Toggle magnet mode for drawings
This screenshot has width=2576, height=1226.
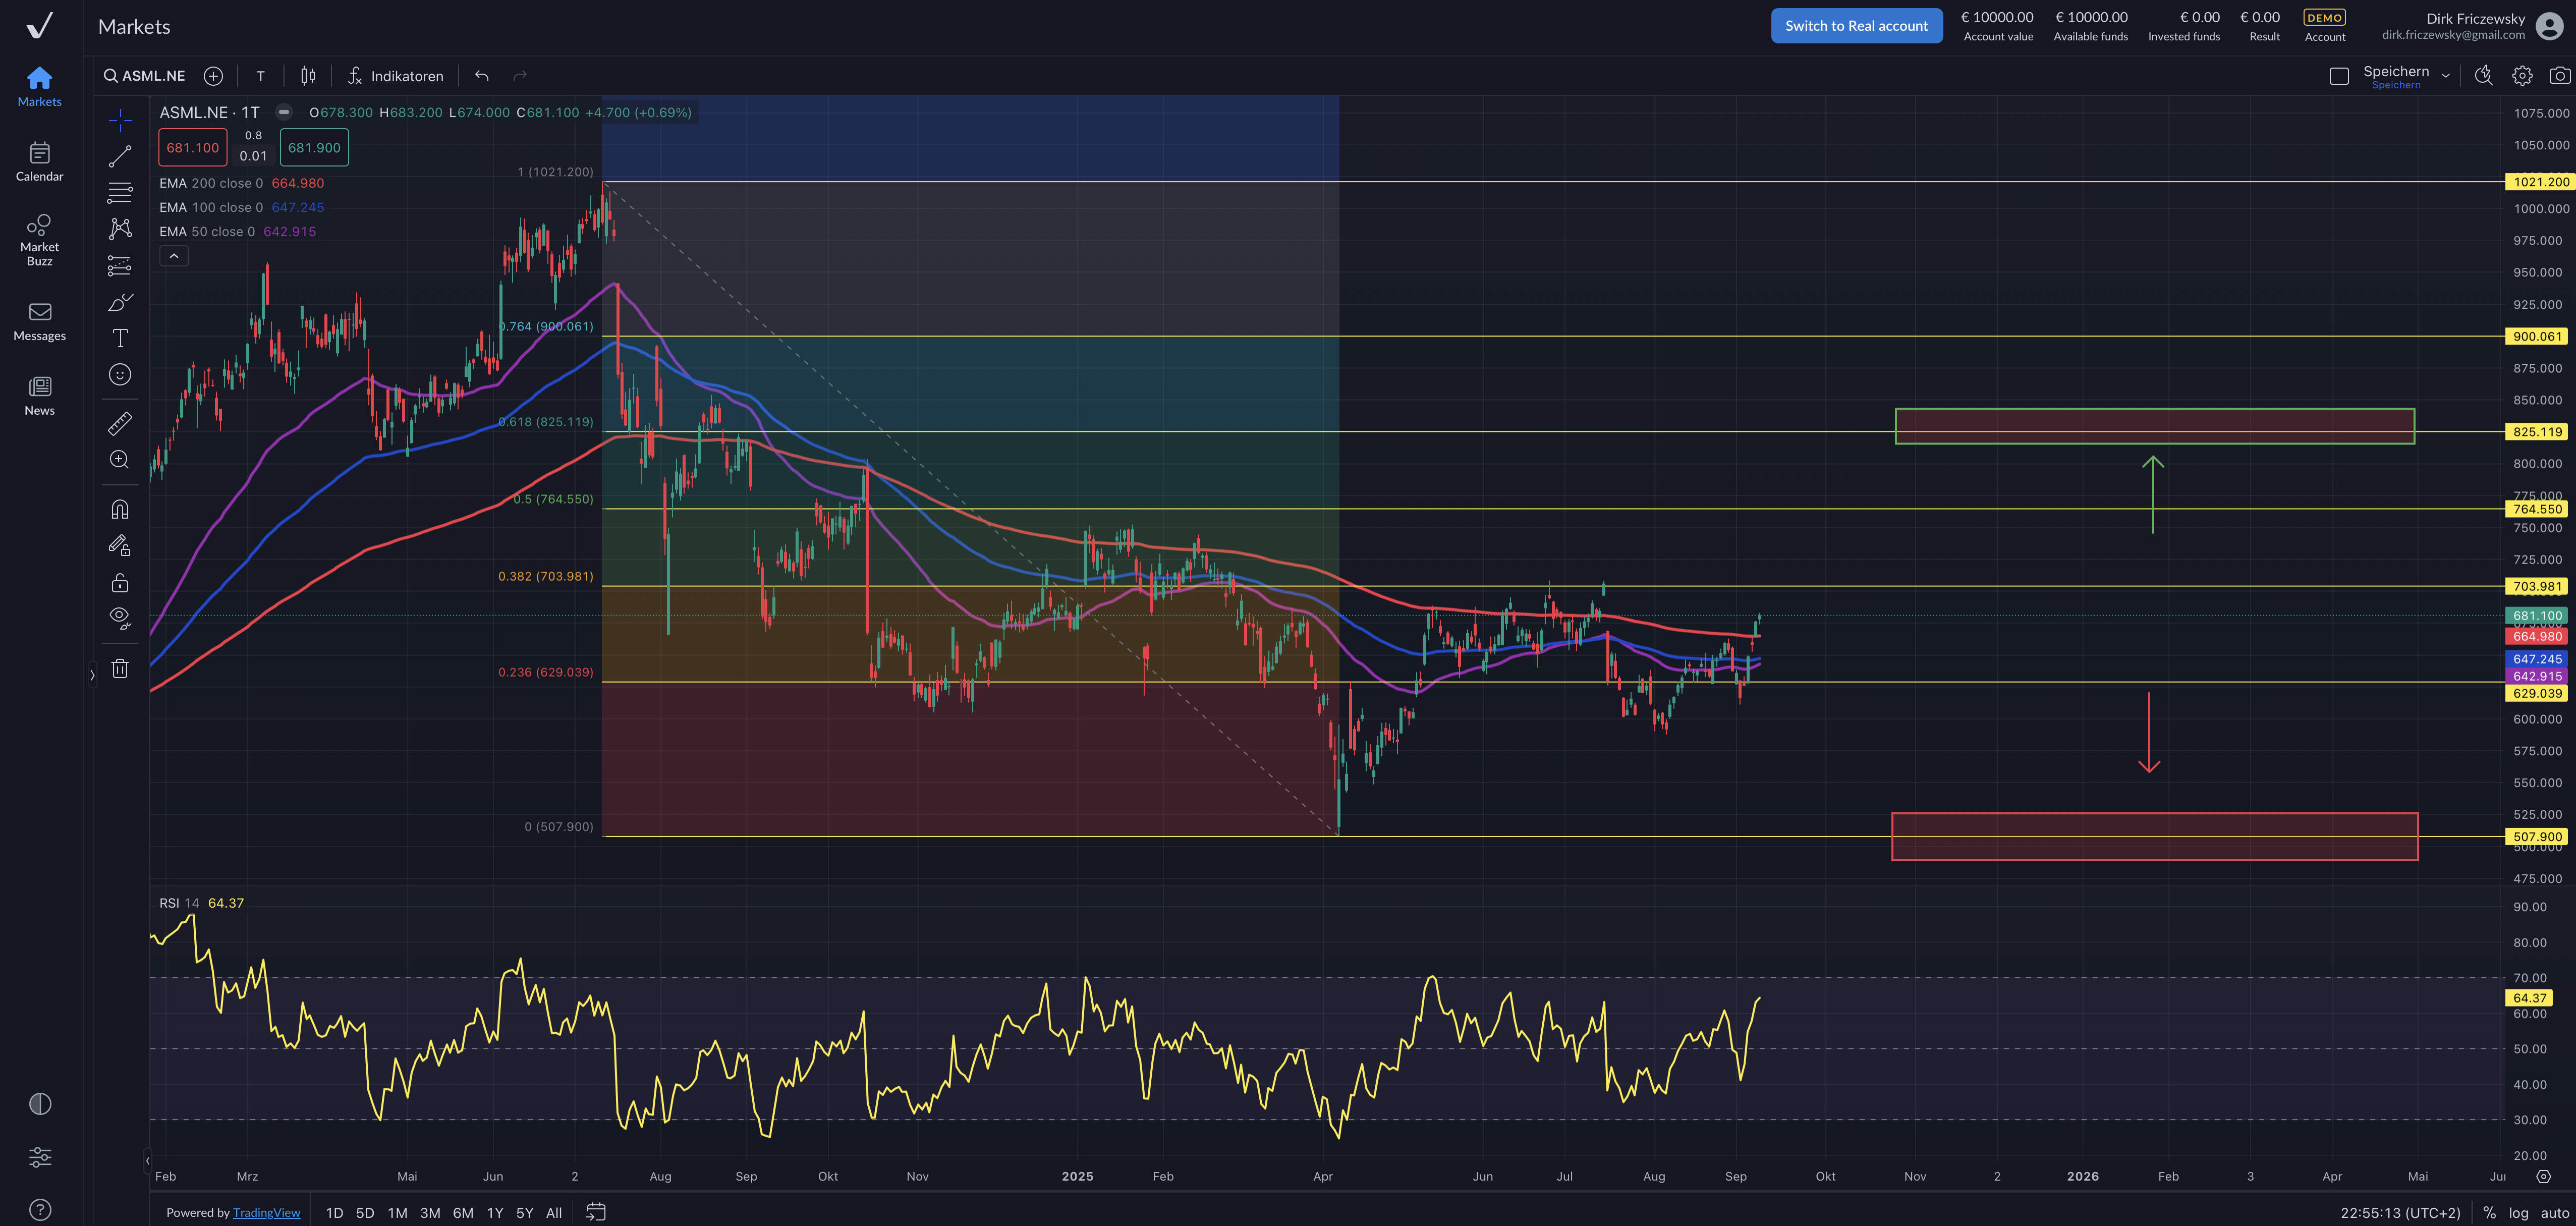coord(120,510)
